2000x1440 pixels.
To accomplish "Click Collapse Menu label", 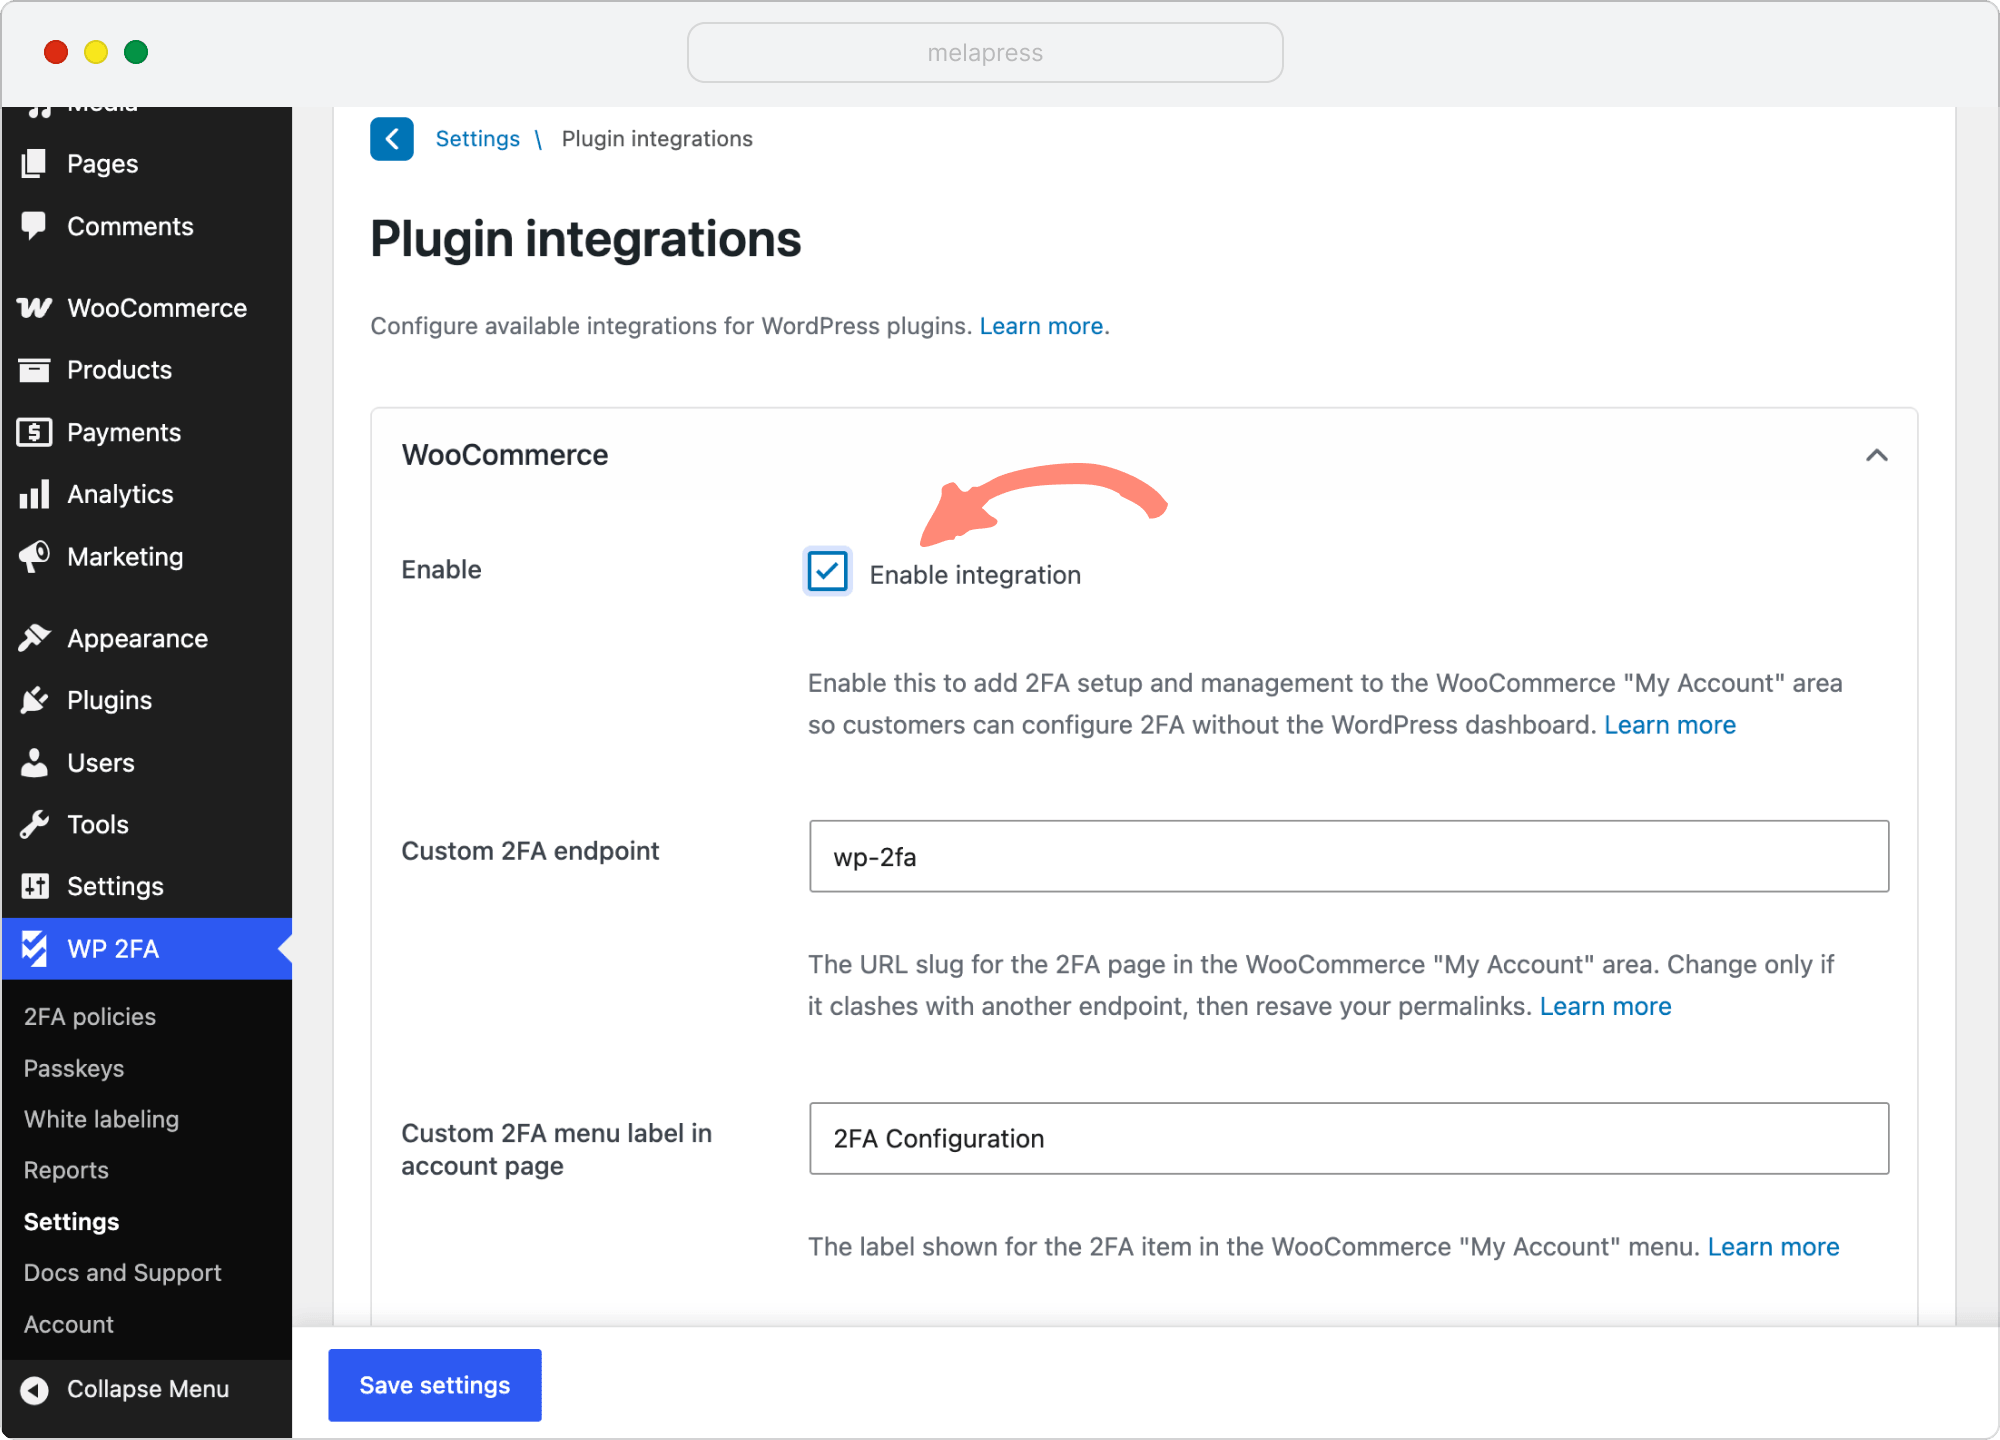I will (x=148, y=1390).
